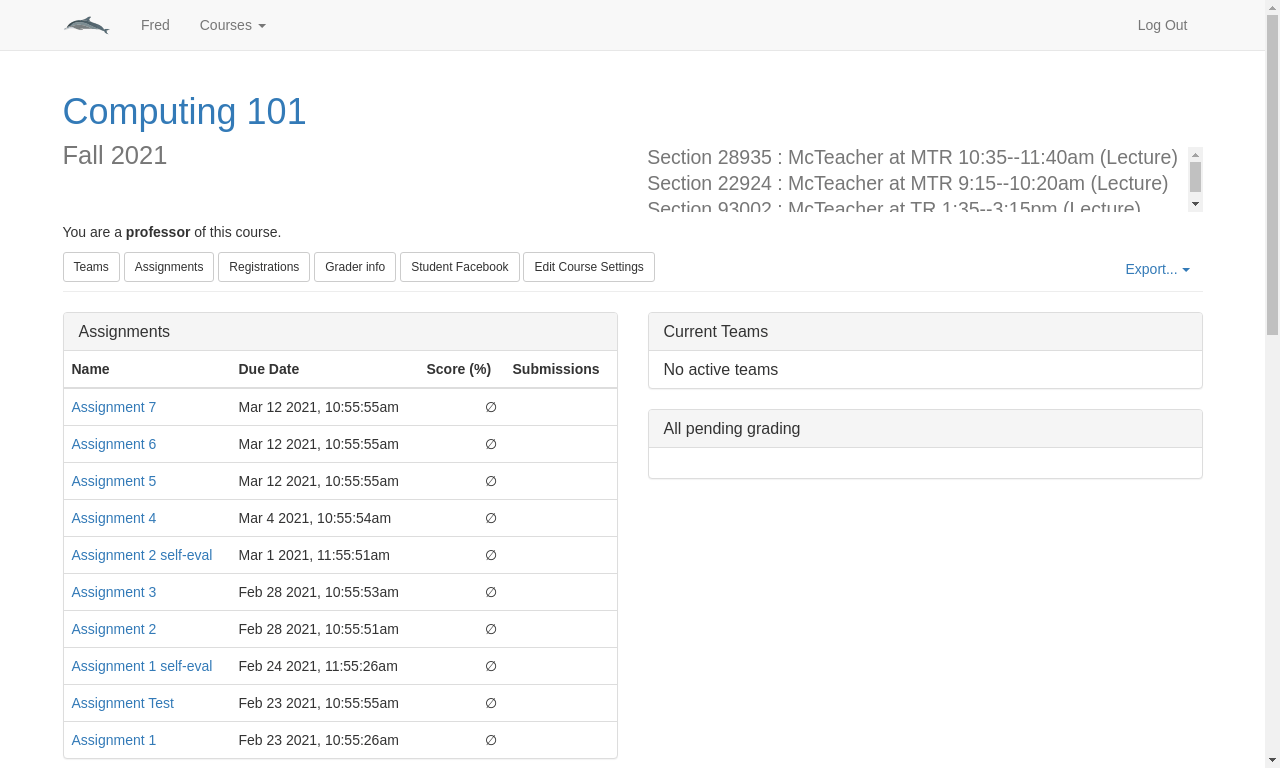This screenshot has width=1280, height=768.
Task: Open Assignment 4 link
Action: point(114,518)
